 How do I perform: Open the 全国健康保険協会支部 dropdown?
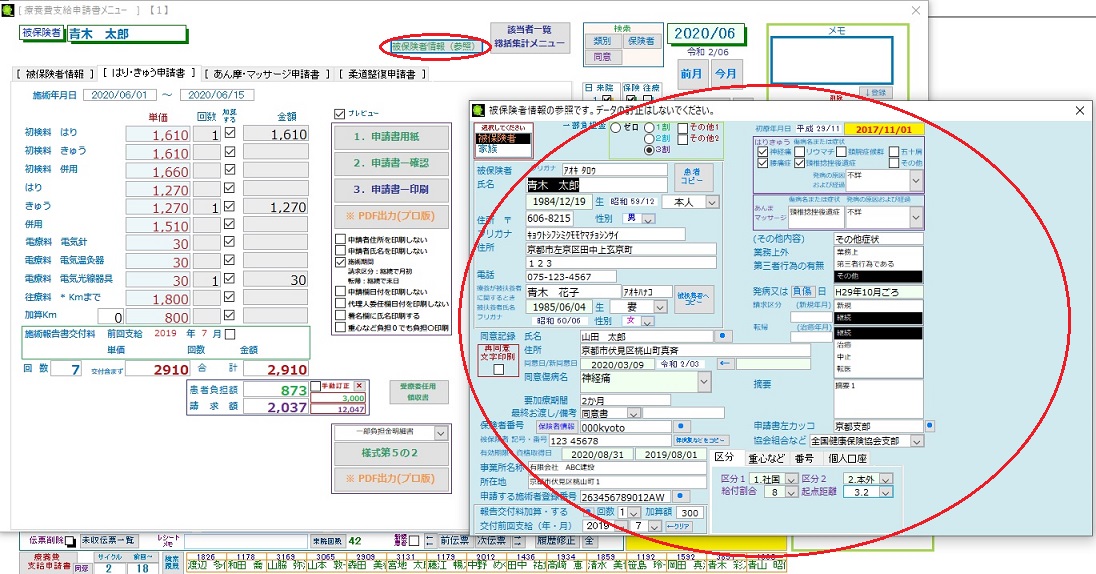point(917,441)
